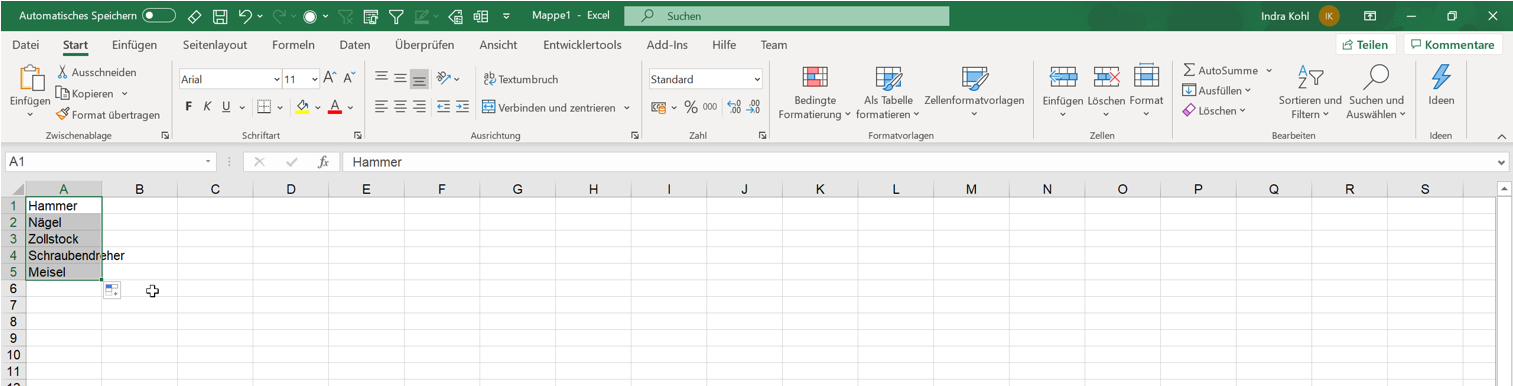The width and height of the screenshot is (1513, 386).
Task: Expand Verbinden und zentrieren options arrow
Action: 627,107
